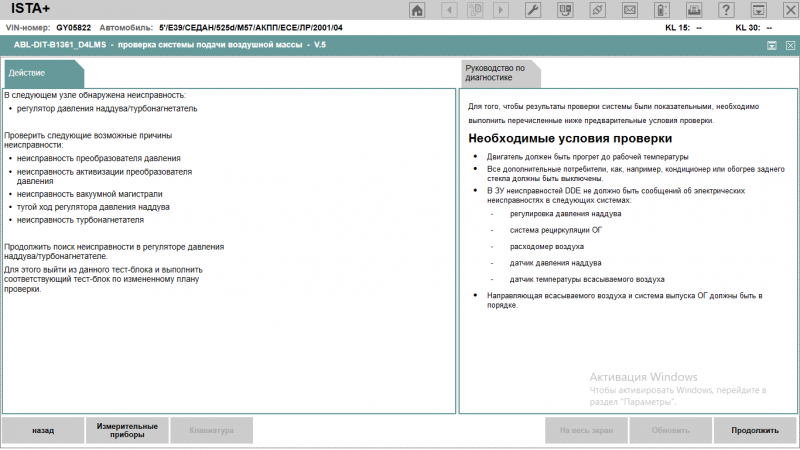Click 'неисправность турбонагнетателя' bullet
This screenshot has width=800, height=450.
[x=80, y=220]
